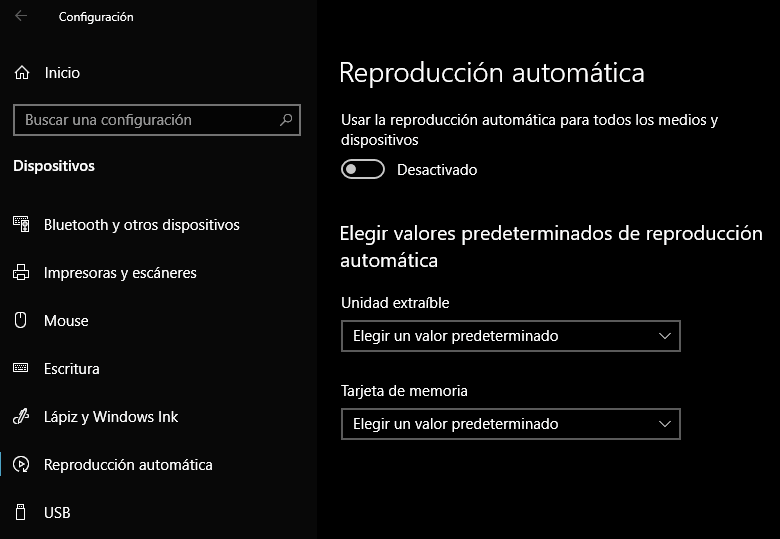Open the Tarjeta de memoria dropdown

tap(510, 424)
